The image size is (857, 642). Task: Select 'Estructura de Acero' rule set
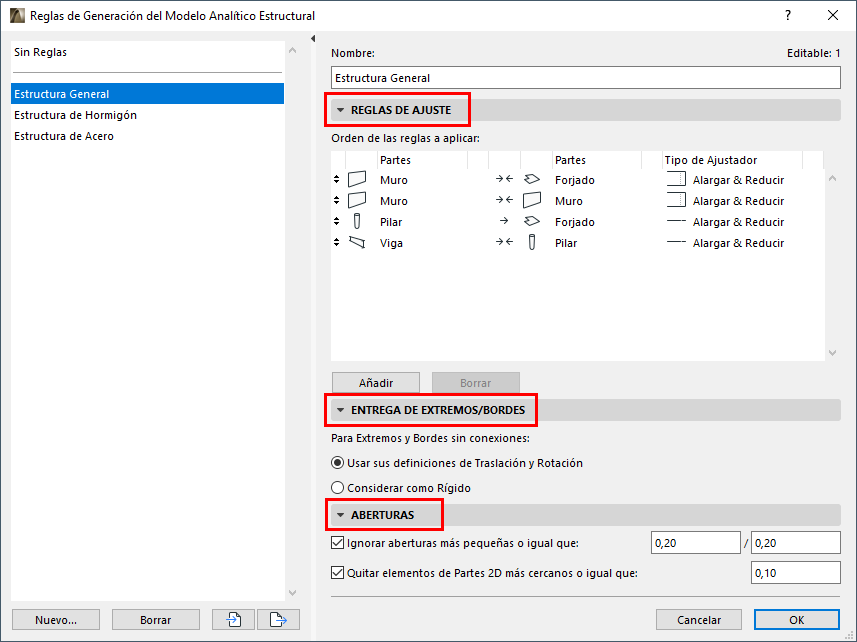click(148, 136)
